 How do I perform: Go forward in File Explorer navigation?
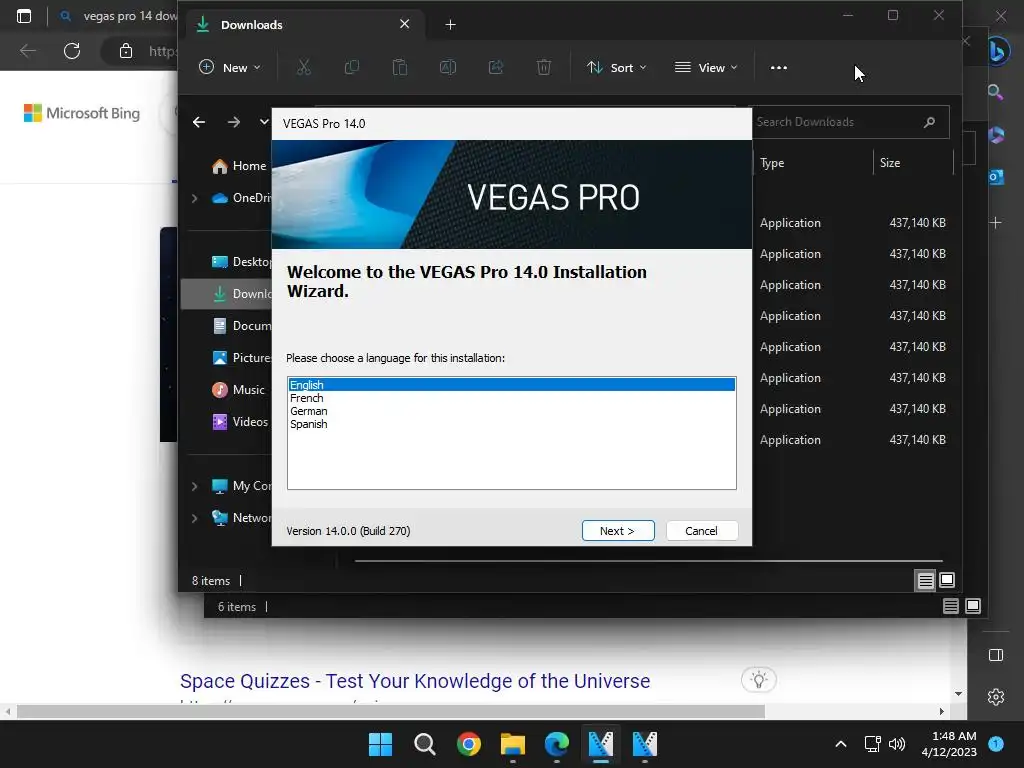pyautogui.click(x=234, y=122)
